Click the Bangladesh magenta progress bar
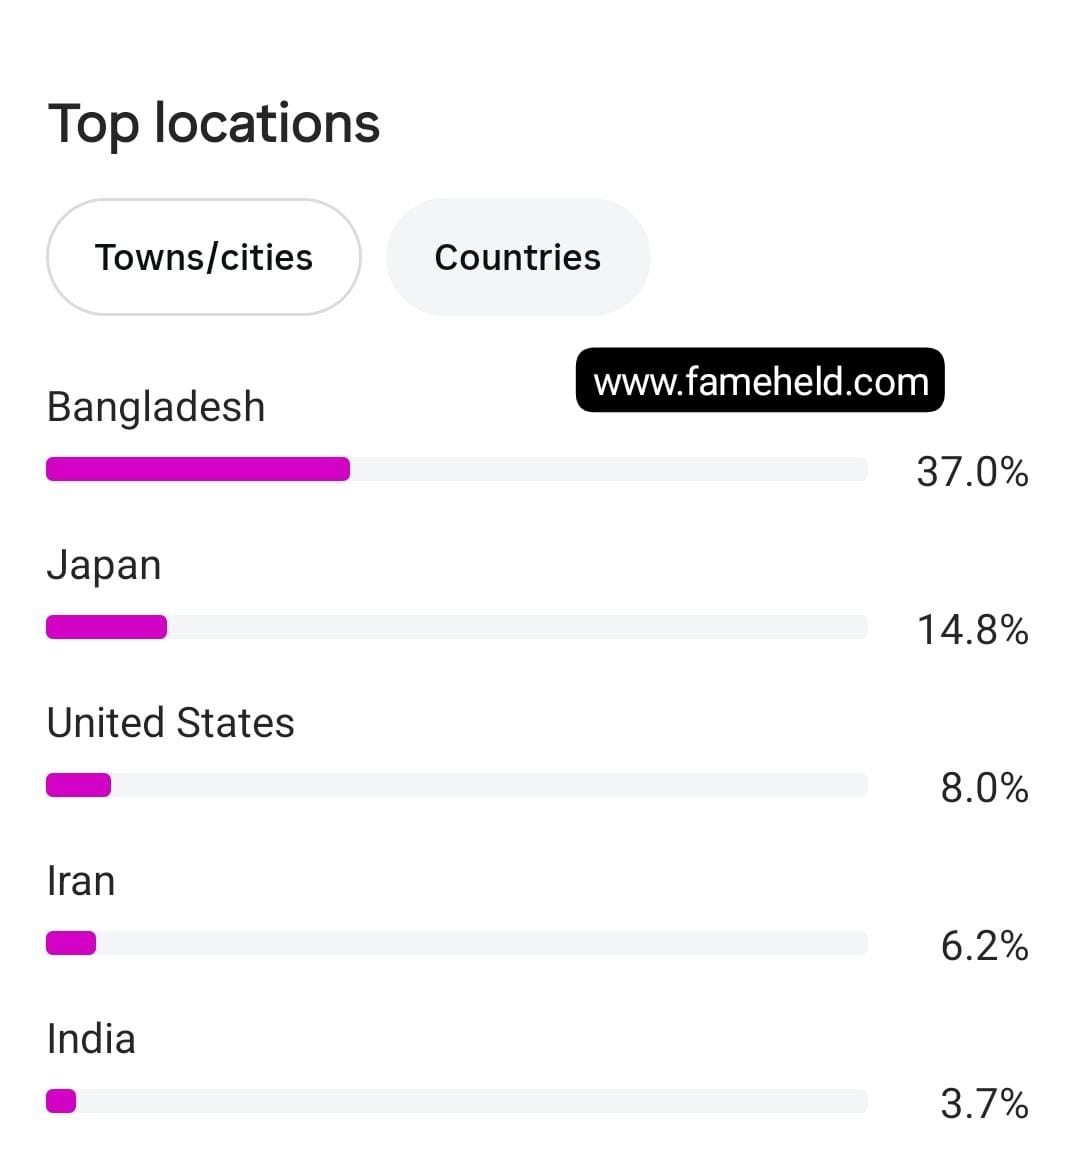The height and width of the screenshot is (1172, 1078). (x=198, y=469)
